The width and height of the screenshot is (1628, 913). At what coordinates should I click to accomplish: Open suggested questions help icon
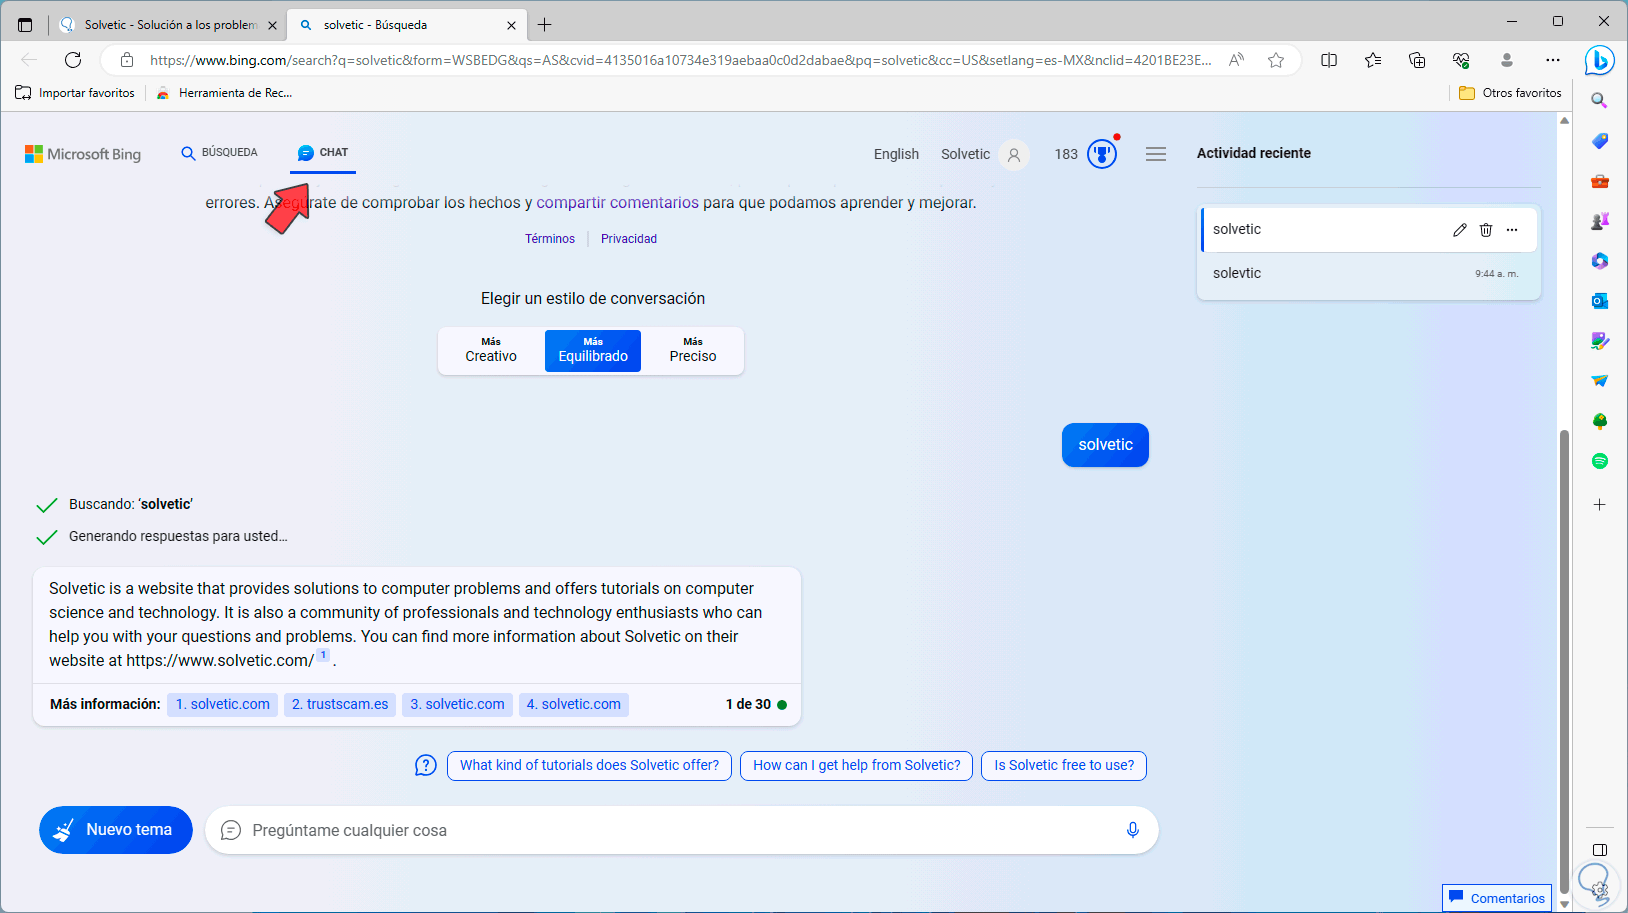pos(426,766)
